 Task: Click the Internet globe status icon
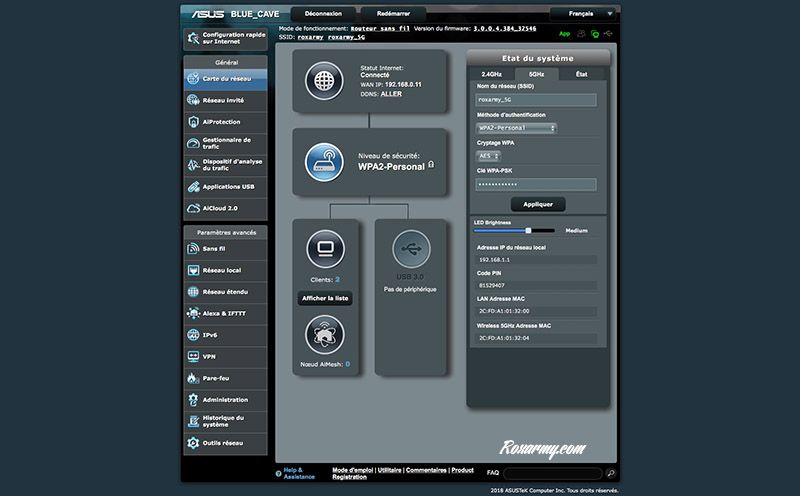tap(324, 80)
